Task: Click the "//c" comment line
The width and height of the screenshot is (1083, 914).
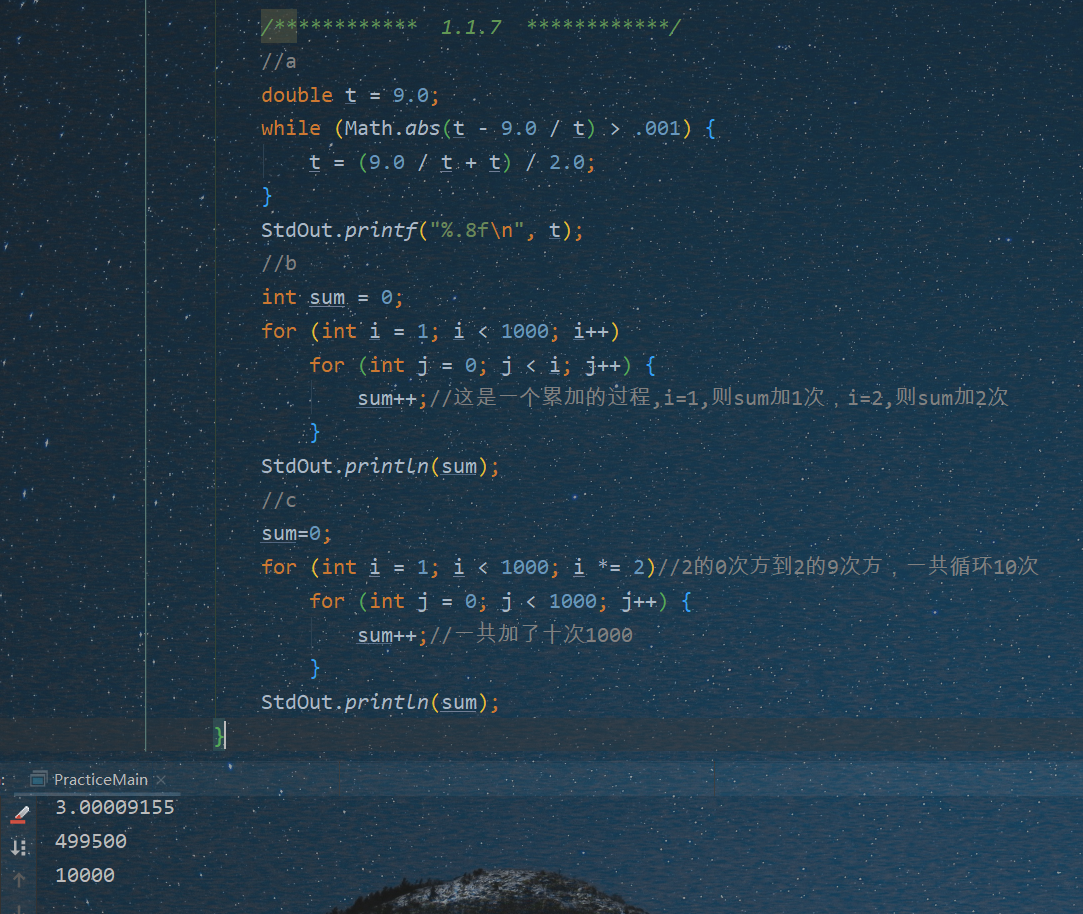Action: point(279,500)
